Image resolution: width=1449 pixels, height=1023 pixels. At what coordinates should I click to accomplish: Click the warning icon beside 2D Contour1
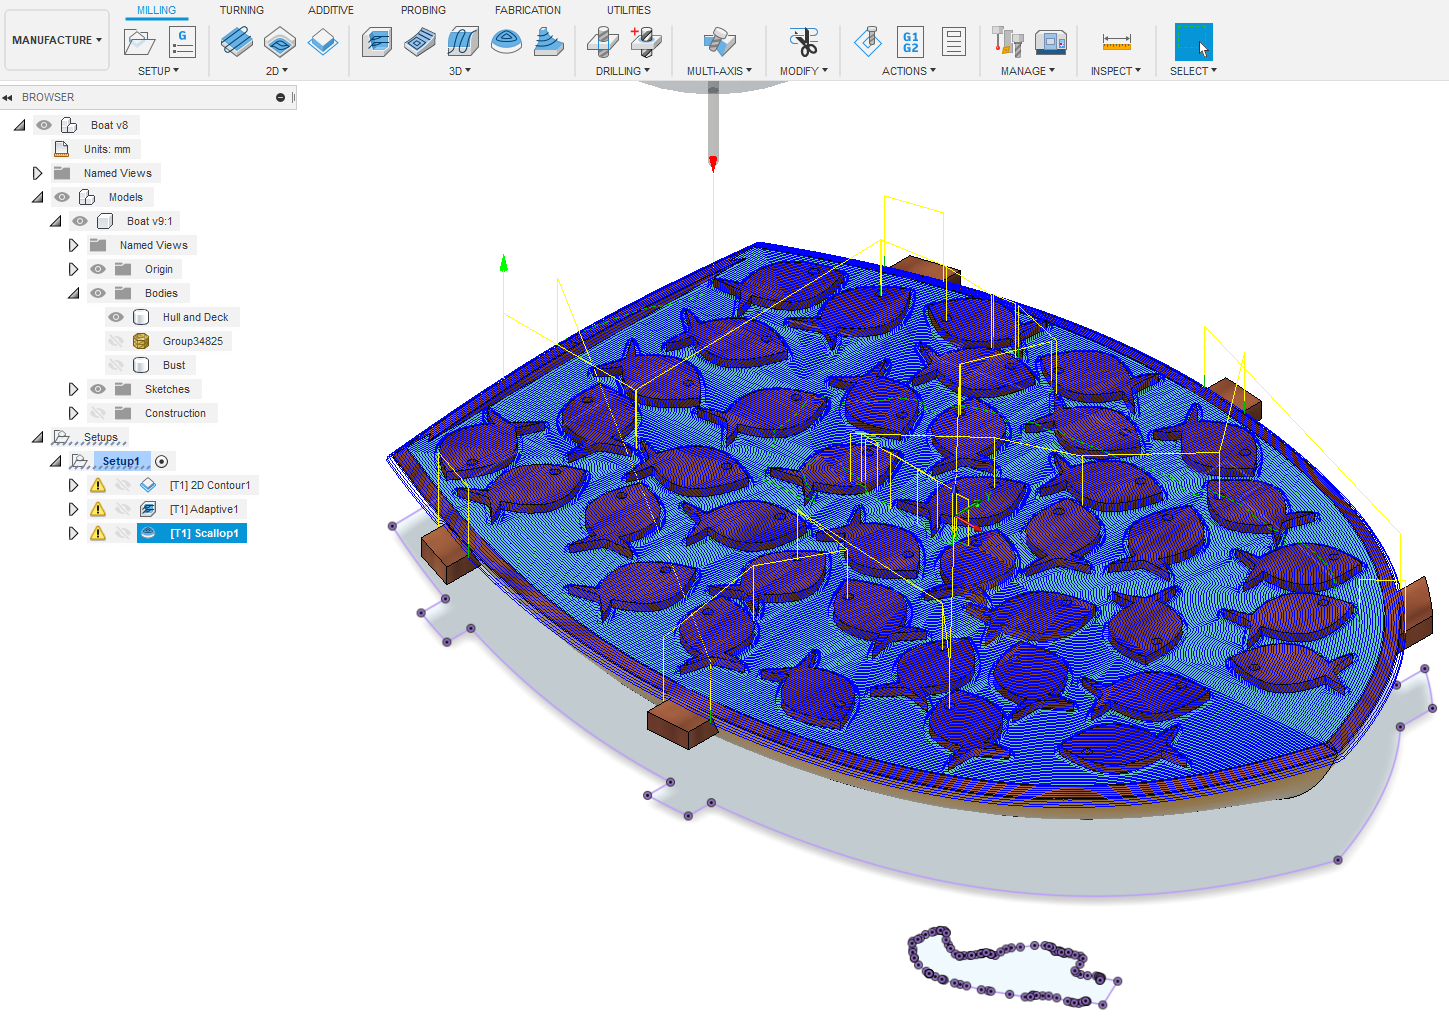[x=98, y=485]
